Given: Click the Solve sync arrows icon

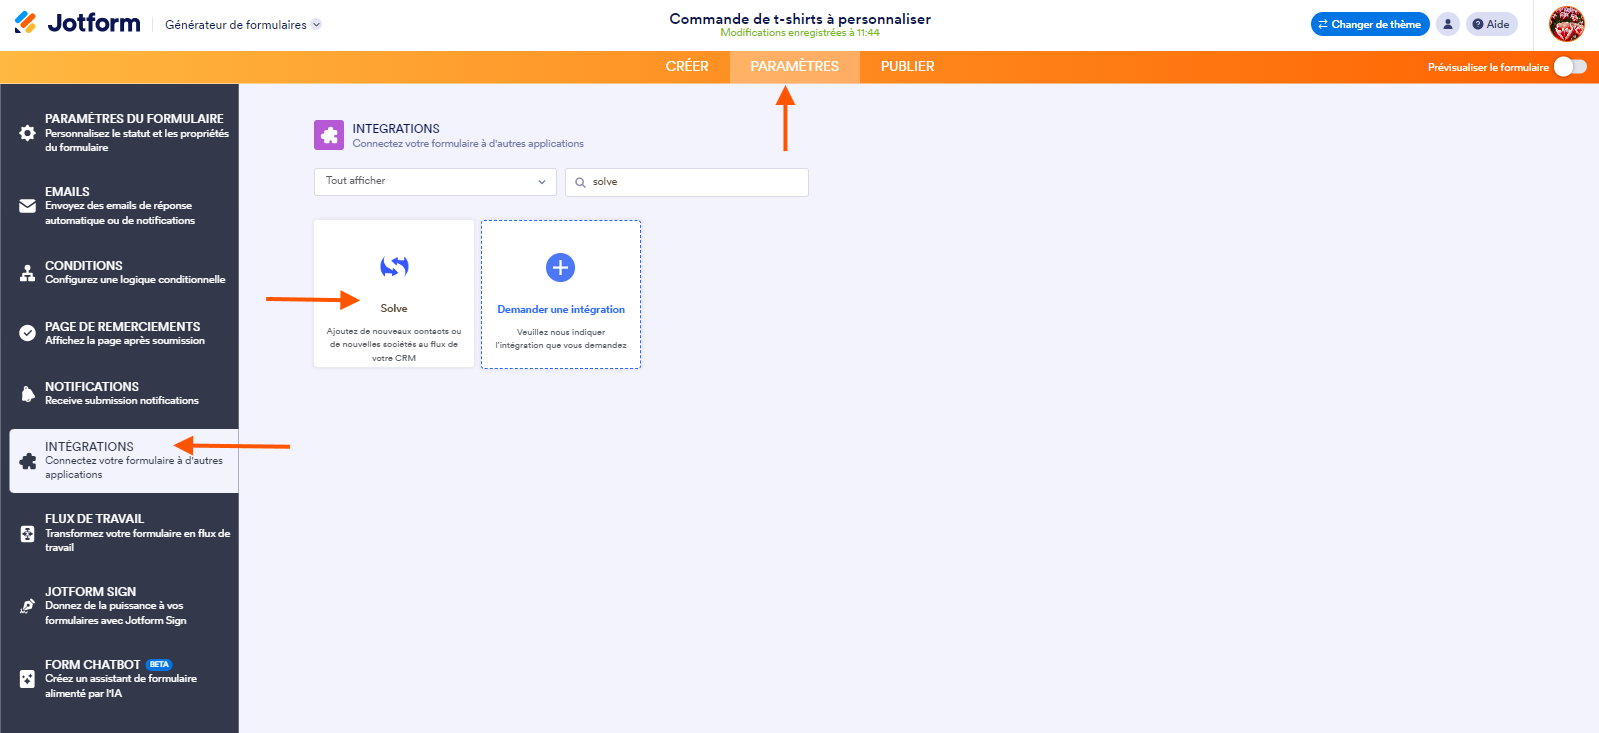Looking at the screenshot, I should click(x=394, y=266).
